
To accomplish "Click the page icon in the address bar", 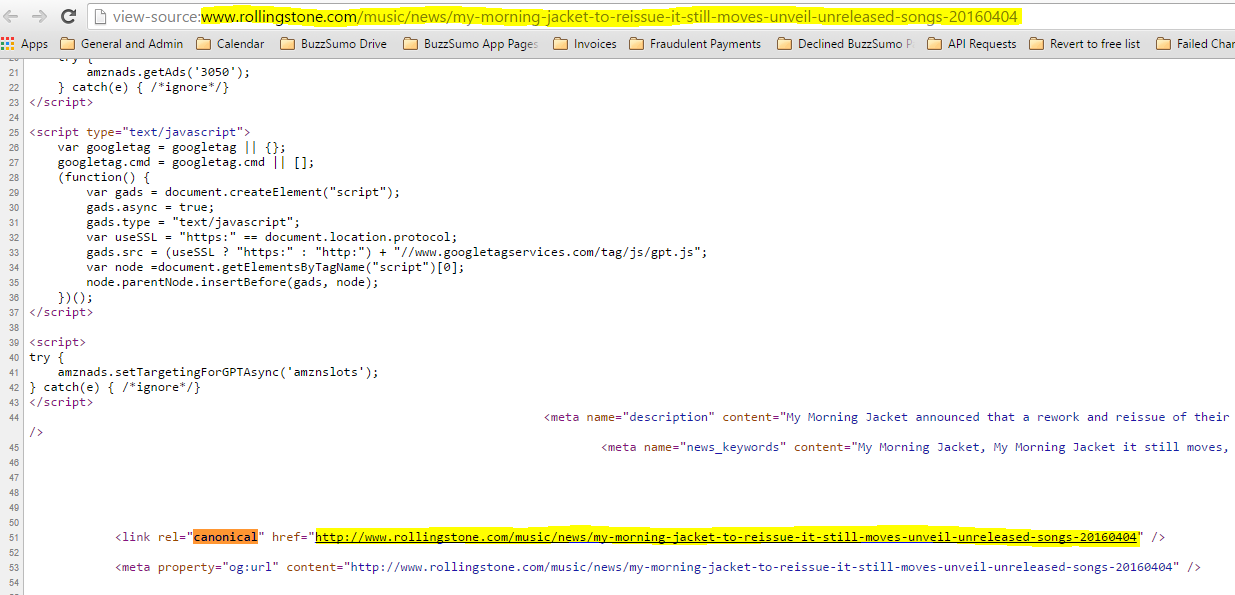I will [101, 17].
